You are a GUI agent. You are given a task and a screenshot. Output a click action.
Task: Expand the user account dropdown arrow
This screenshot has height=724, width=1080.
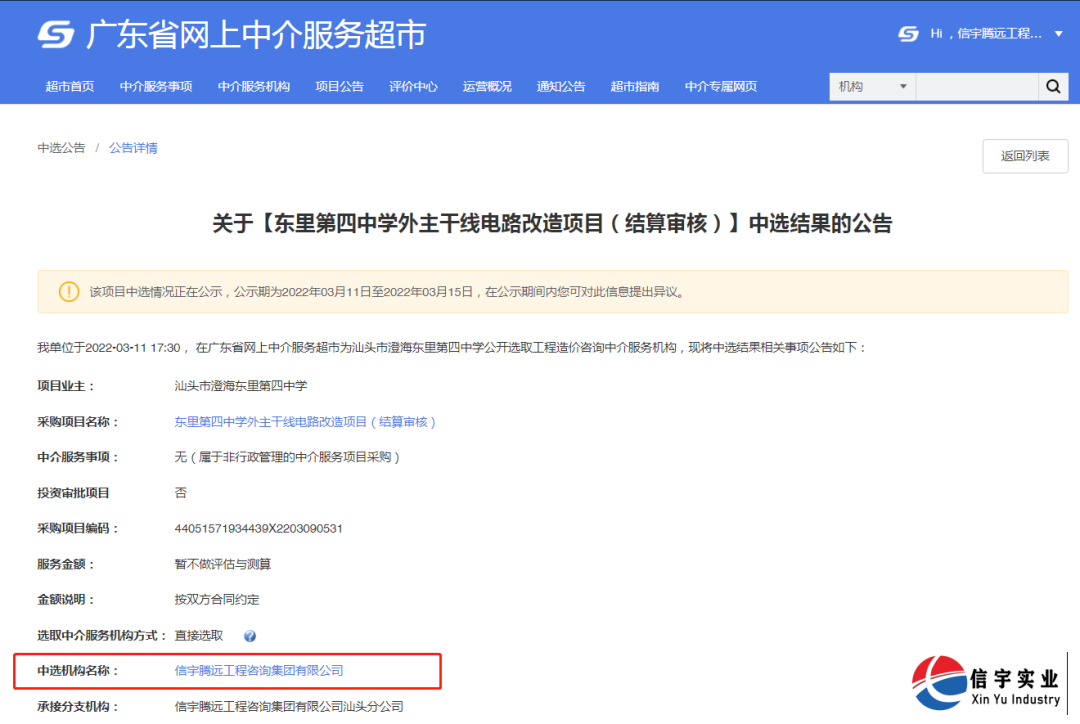click(x=1059, y=34)
